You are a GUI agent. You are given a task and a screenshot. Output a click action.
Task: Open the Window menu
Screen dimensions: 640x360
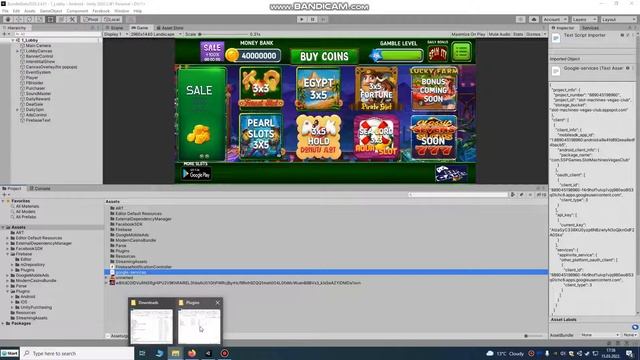pyautogui.click(x=122, y=11)
